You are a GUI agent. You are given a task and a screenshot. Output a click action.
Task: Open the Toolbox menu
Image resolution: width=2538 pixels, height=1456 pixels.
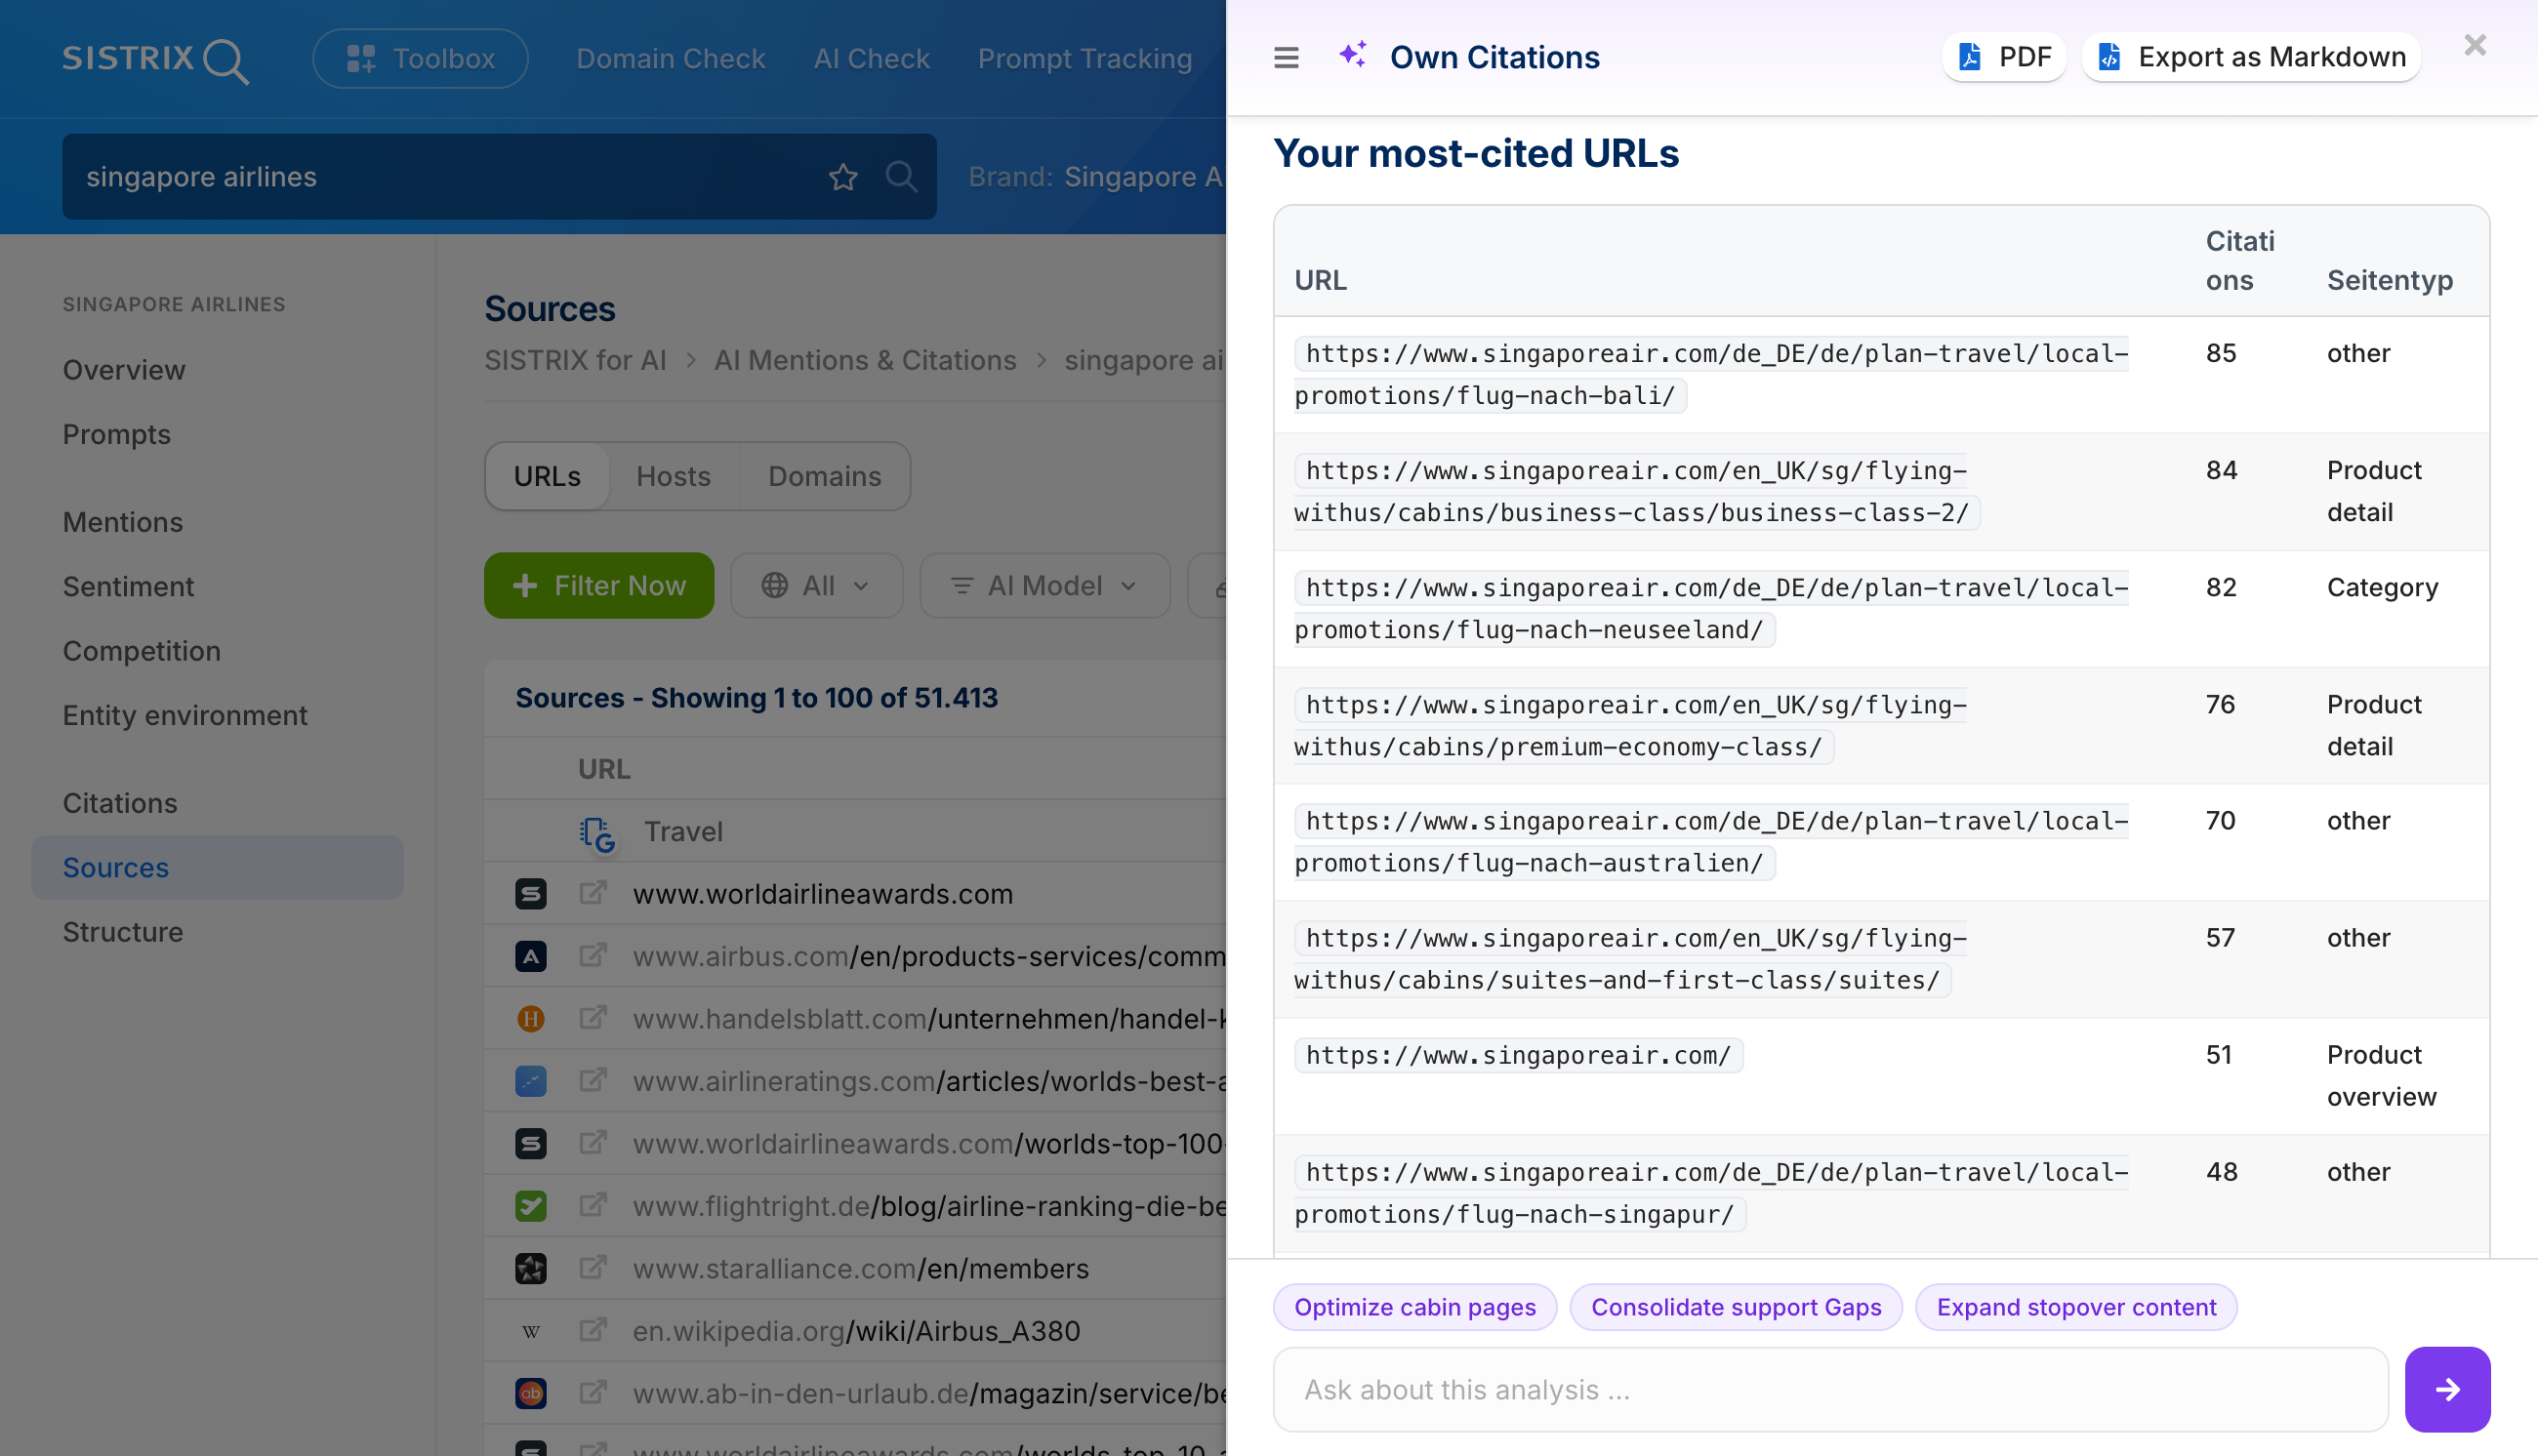point(420,59)
